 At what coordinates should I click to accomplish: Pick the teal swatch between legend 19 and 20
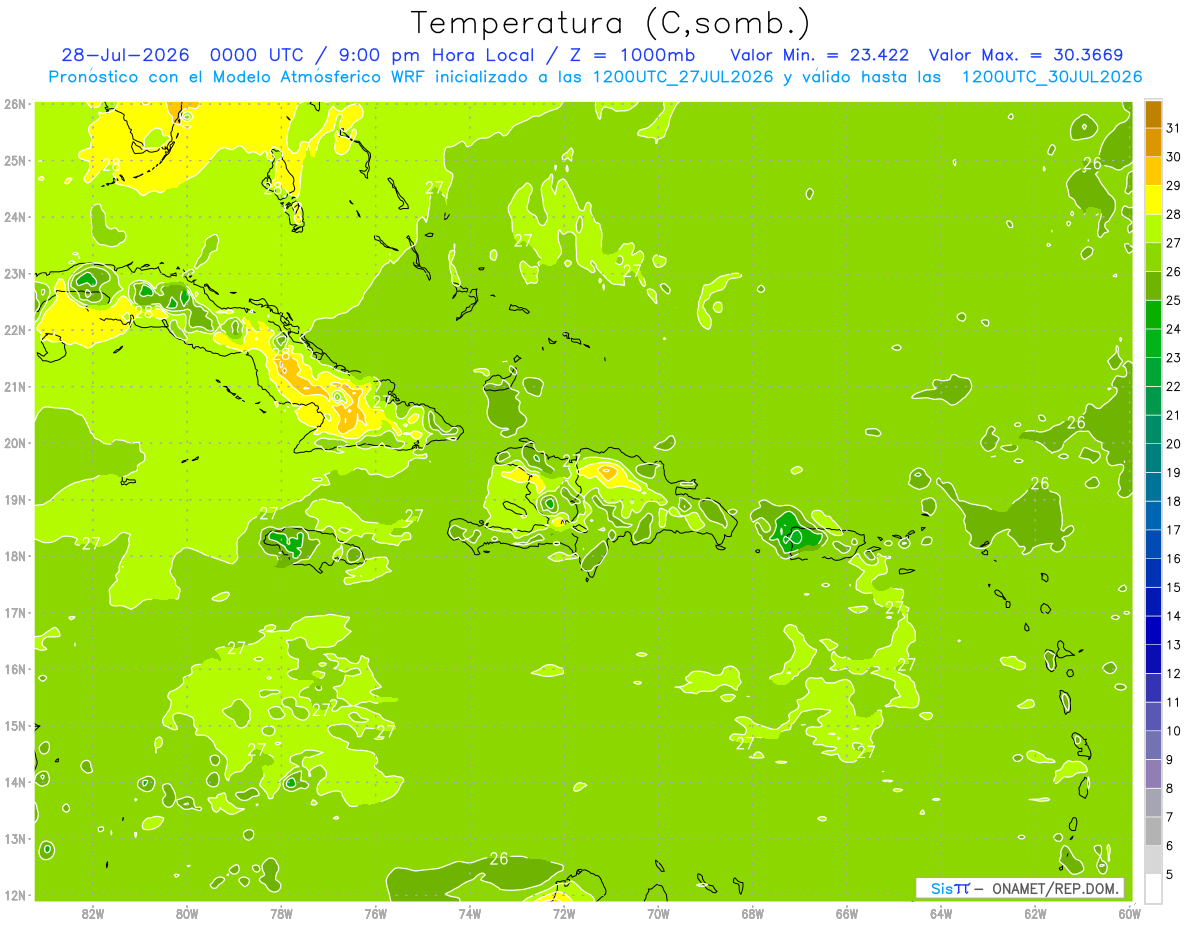pos(1153,458)
